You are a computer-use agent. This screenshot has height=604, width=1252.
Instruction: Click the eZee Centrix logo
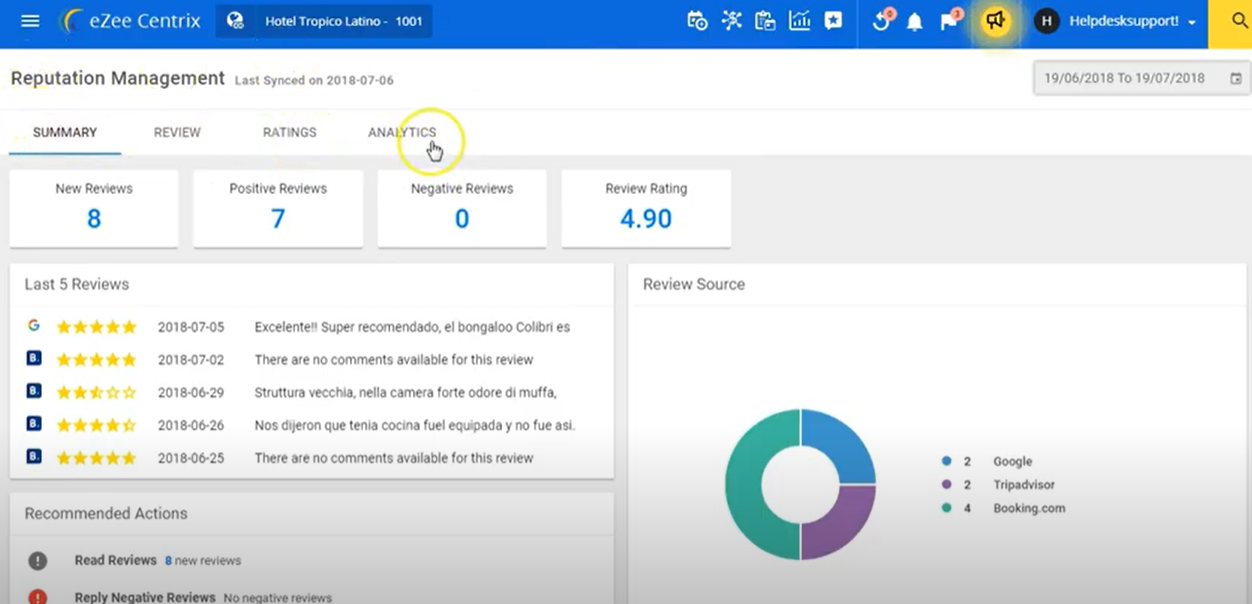click(130, 21)
